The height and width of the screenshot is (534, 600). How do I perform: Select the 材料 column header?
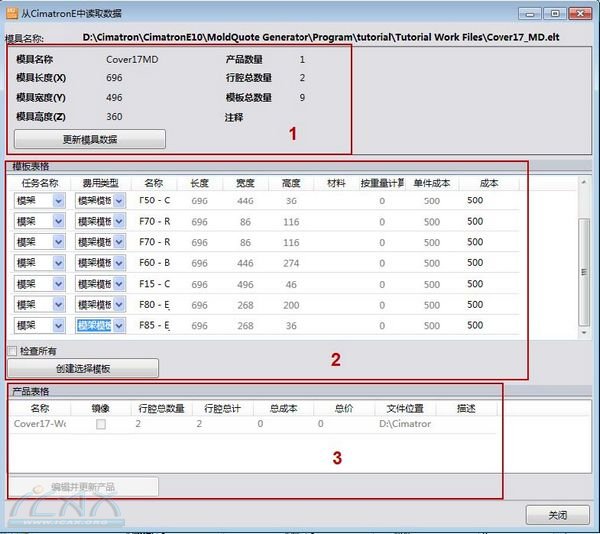point(336,183)
